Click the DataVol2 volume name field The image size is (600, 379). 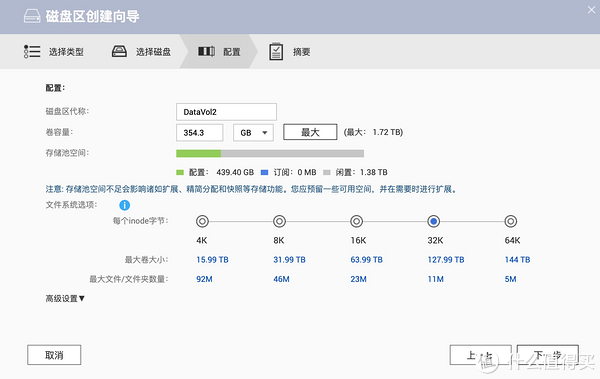click(226, 112)
